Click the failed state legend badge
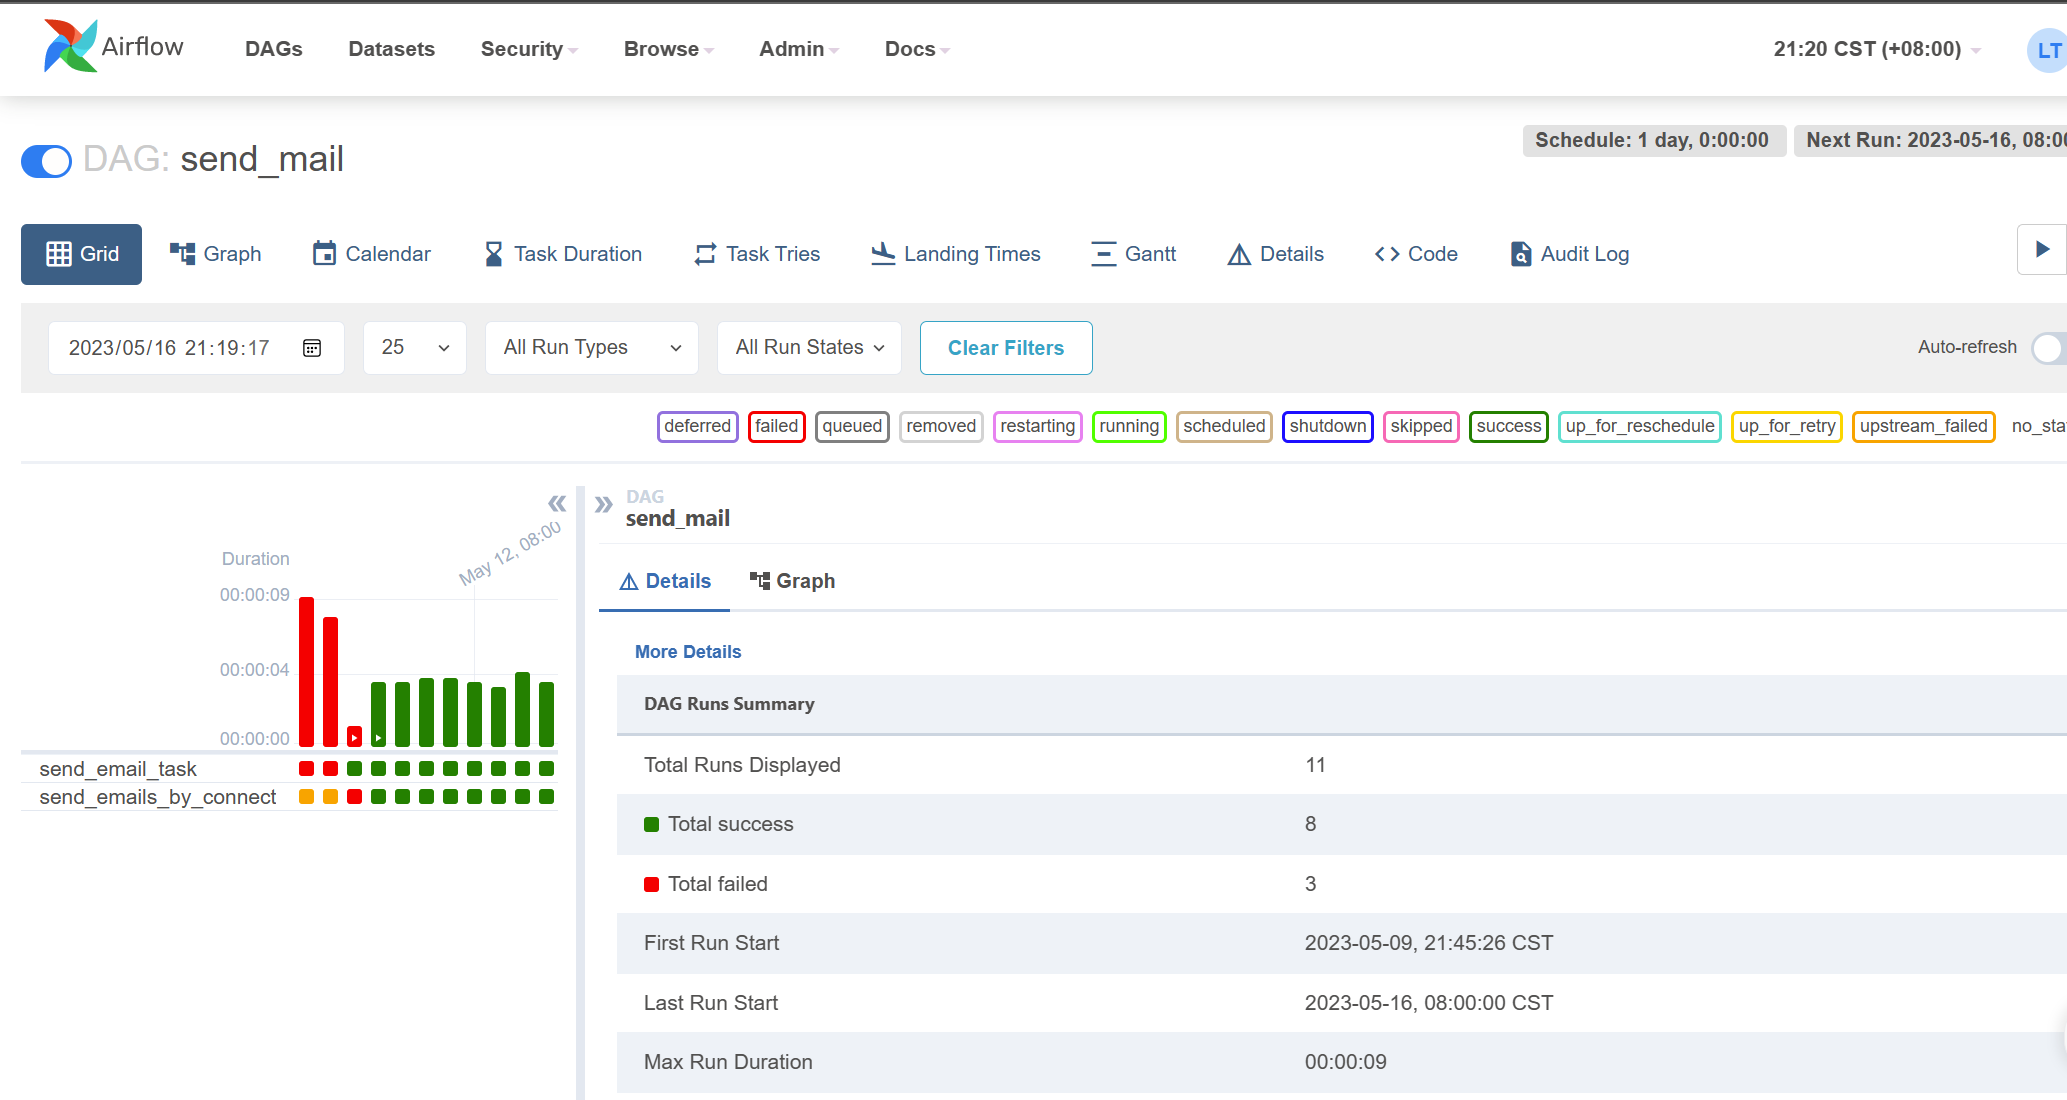The width and height of the screenshot is (2067, 1100). pyautogui.click(x=777, y=426)
